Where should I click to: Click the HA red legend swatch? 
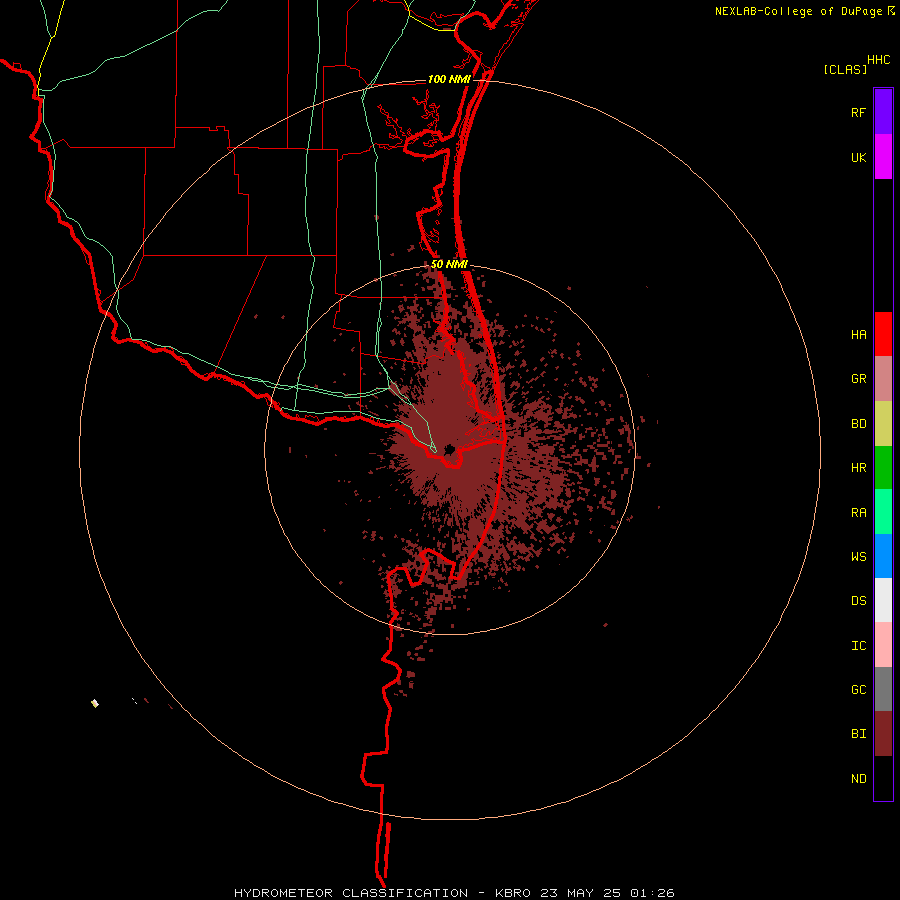point(883,334)
